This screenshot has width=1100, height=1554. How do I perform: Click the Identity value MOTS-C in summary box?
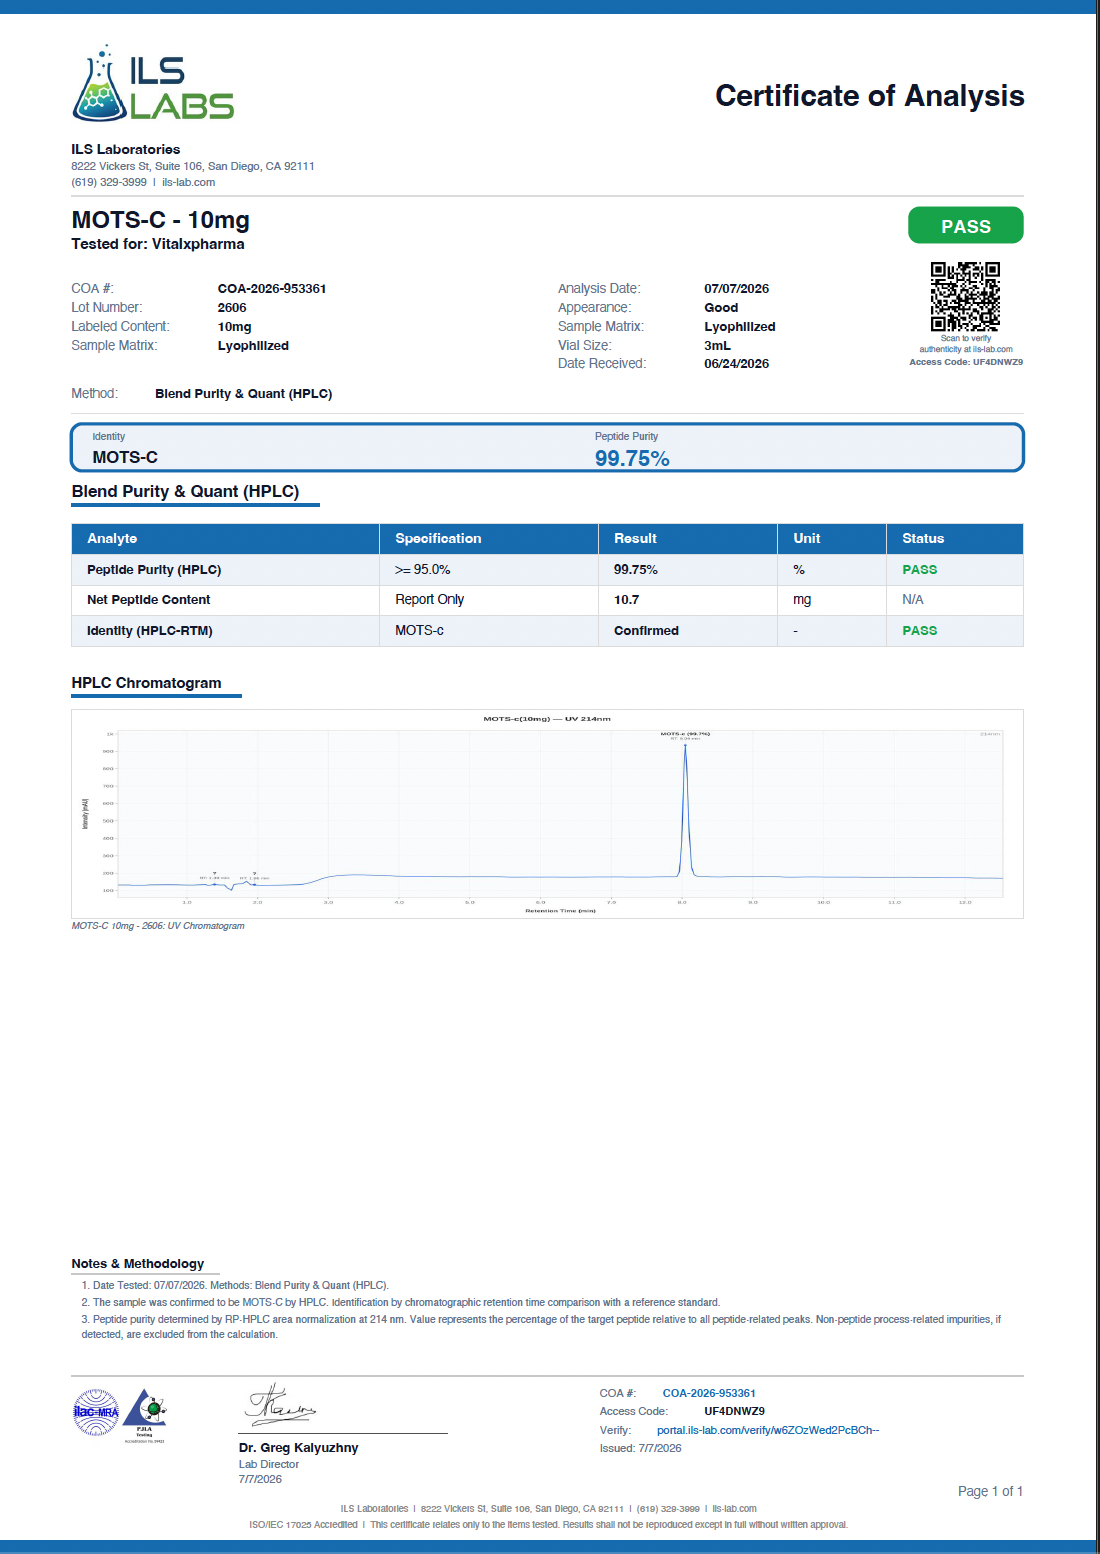[125, 457]
